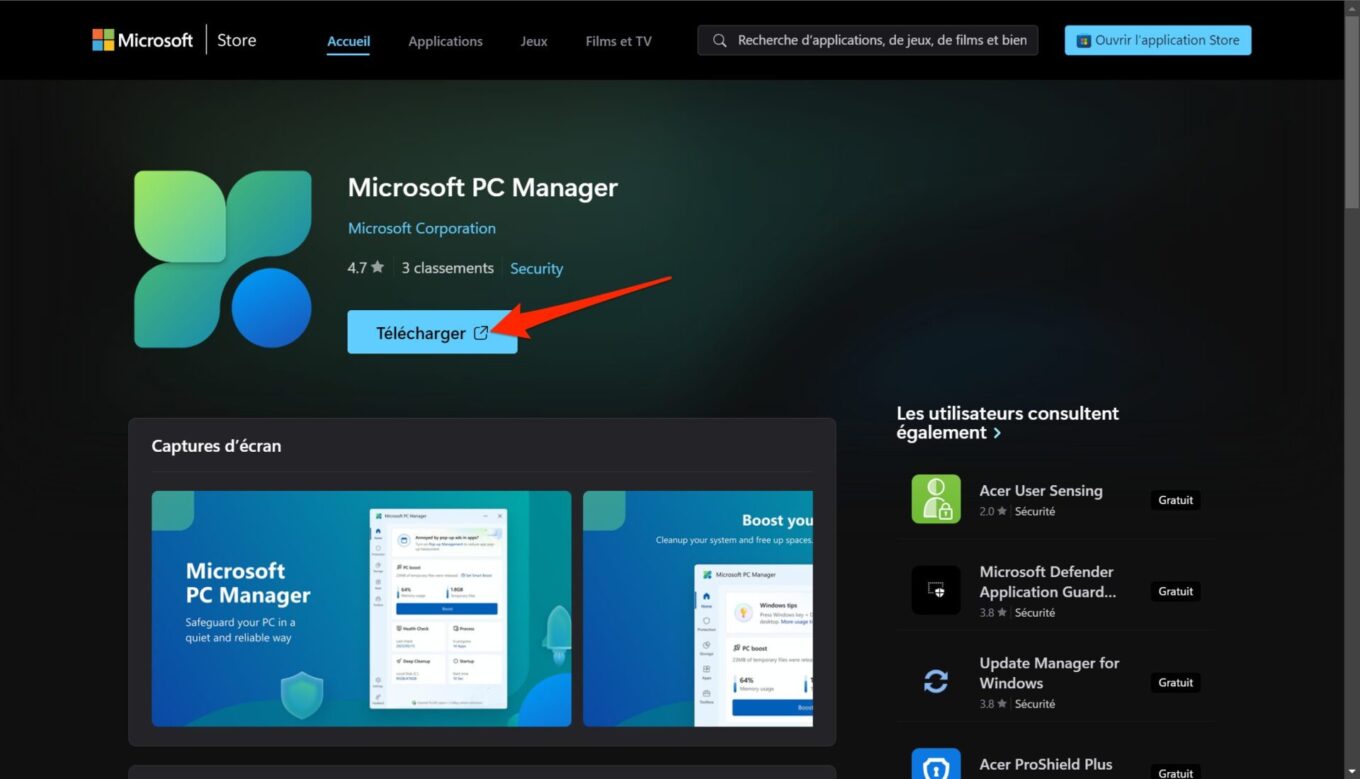This screenshot has height=779, width=1360.
Task: Select the Accueil tab
Action: pyautogui.click(x=349, y=41)
